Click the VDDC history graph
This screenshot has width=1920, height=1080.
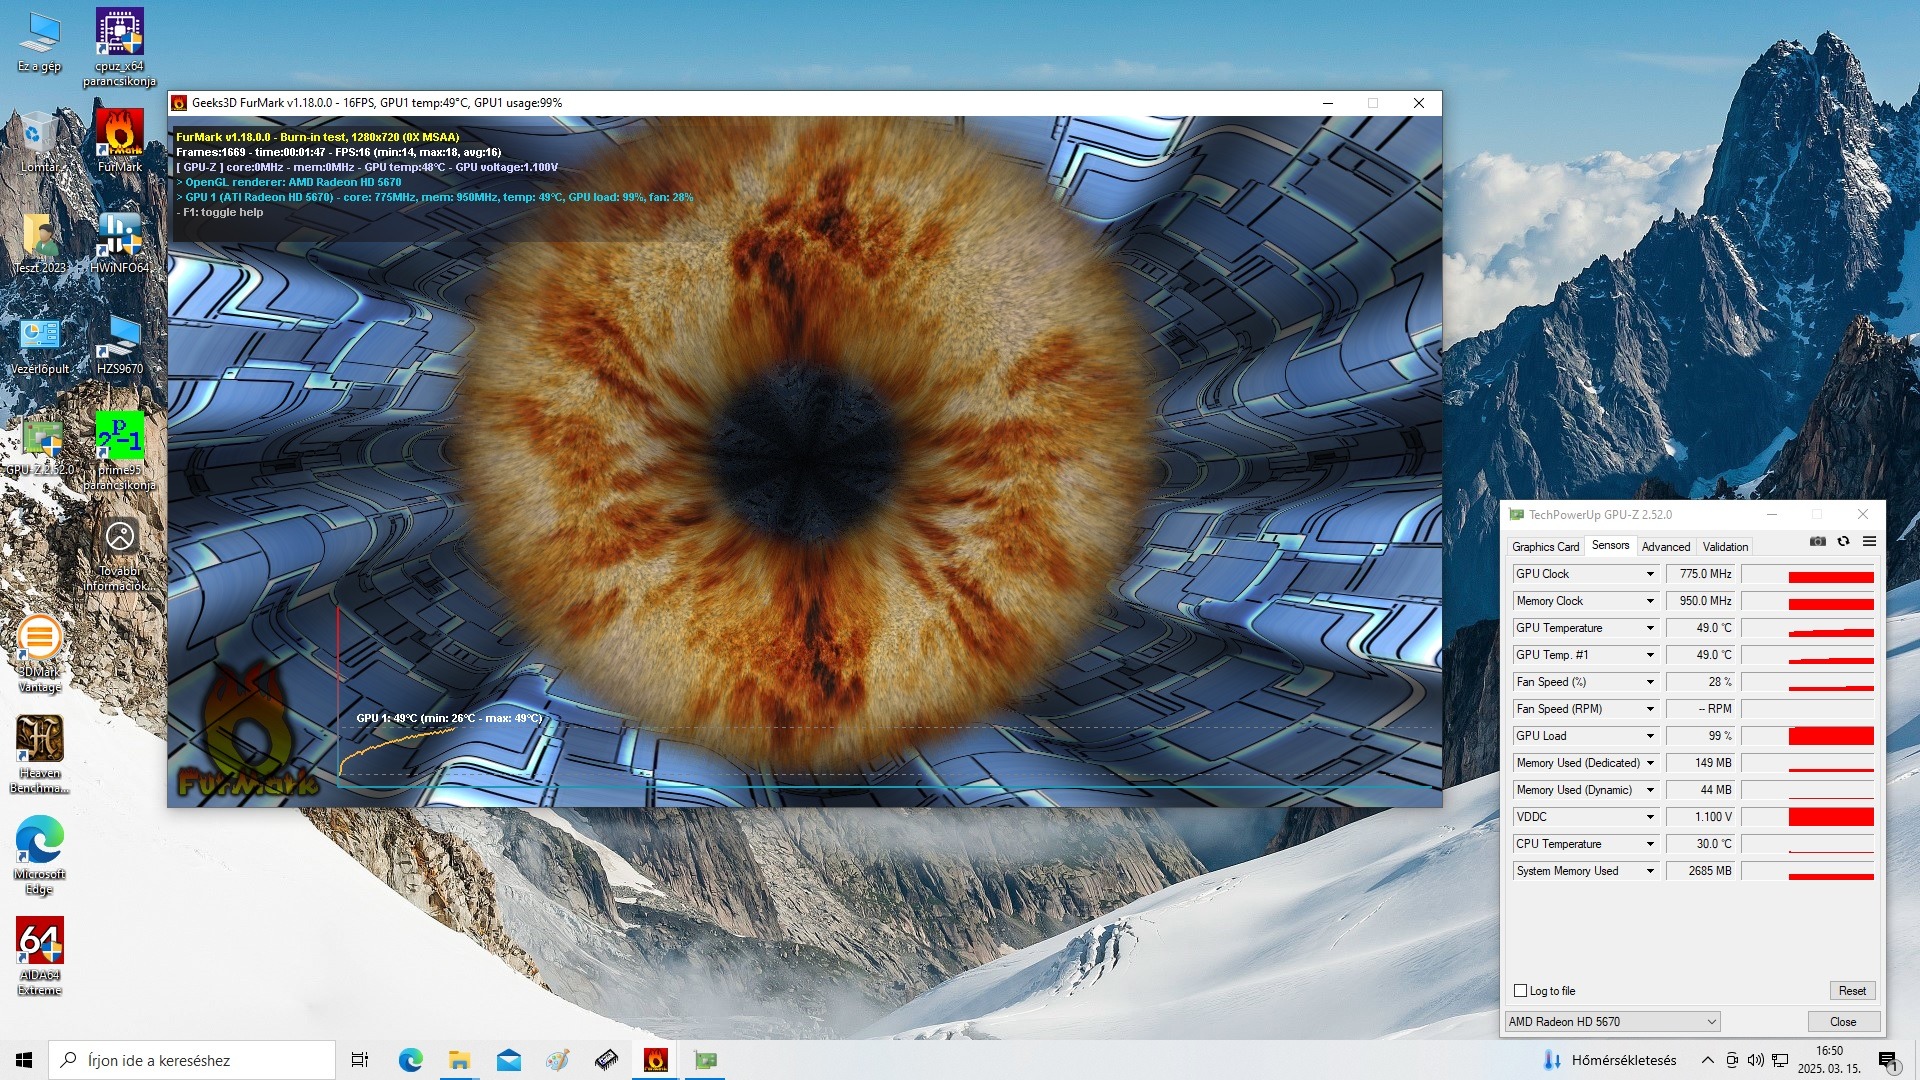[1808, 817]
